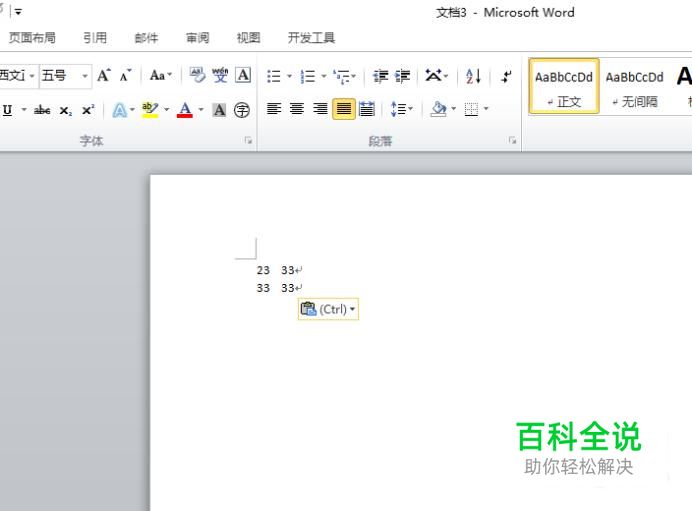This screenshot has height=511, width=692.
Task: Open the font color dropdown arrow
Action: 201,109
